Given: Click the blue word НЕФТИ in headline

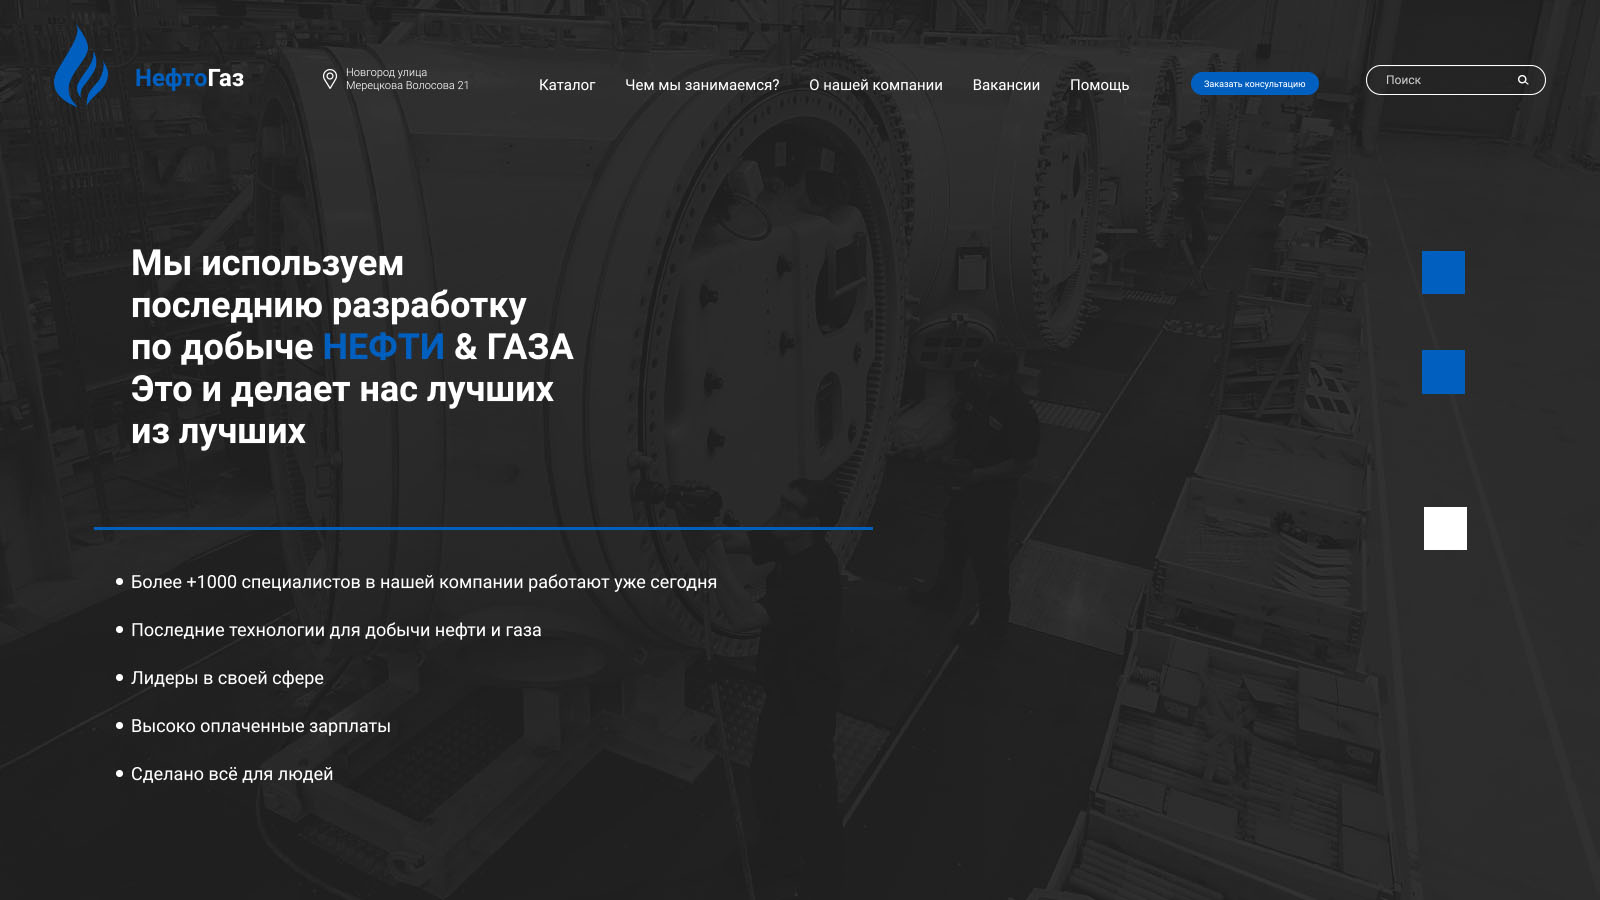Looking at the screenshot, I should tap(383, 347).
